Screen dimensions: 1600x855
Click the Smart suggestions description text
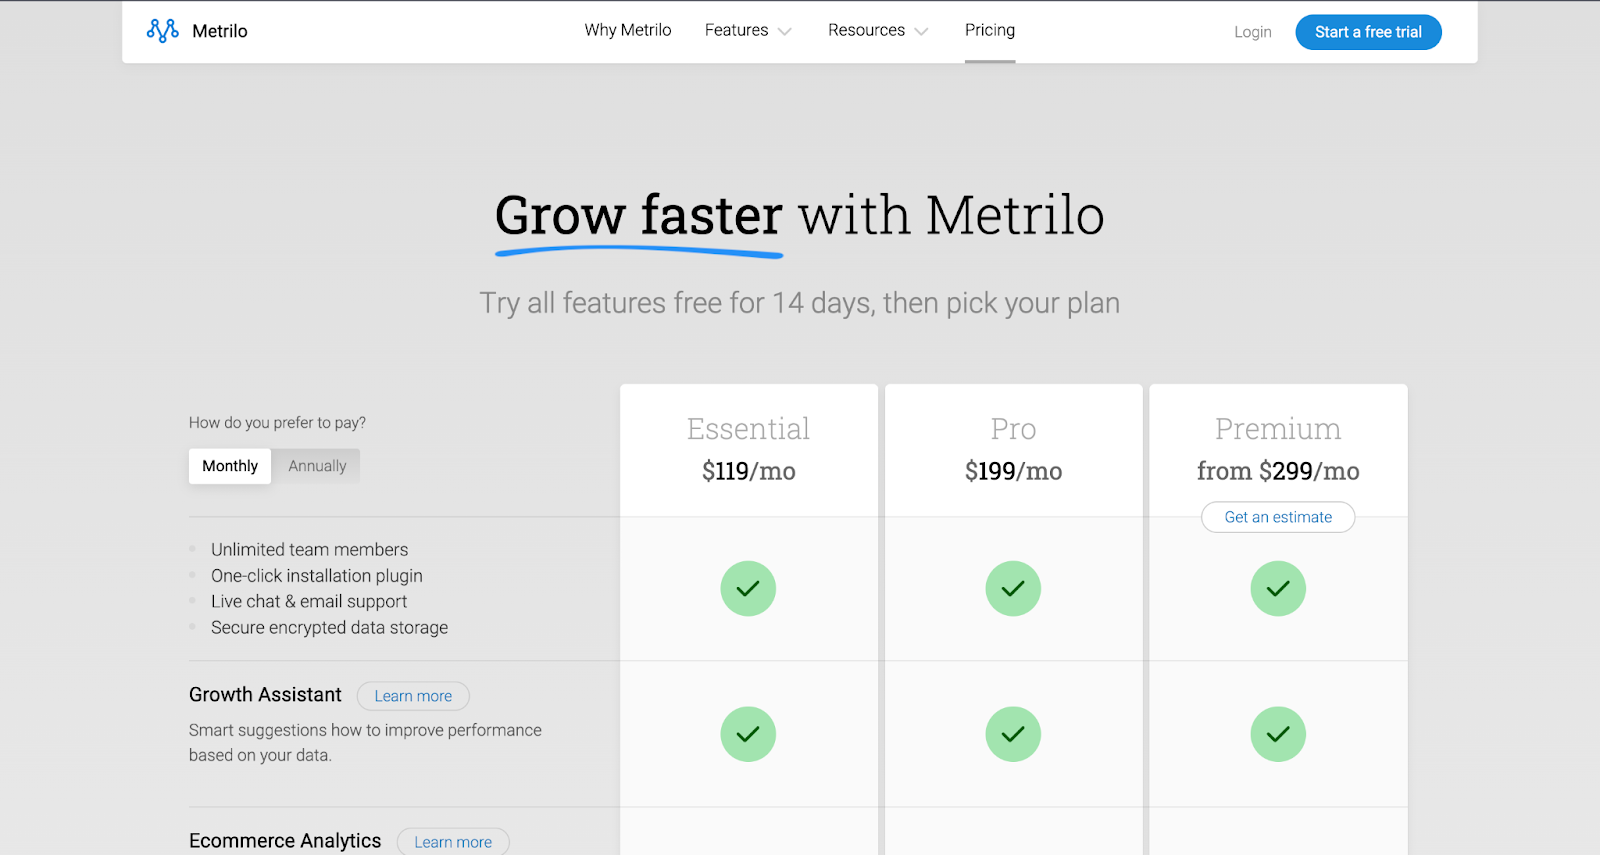[365, 743]
